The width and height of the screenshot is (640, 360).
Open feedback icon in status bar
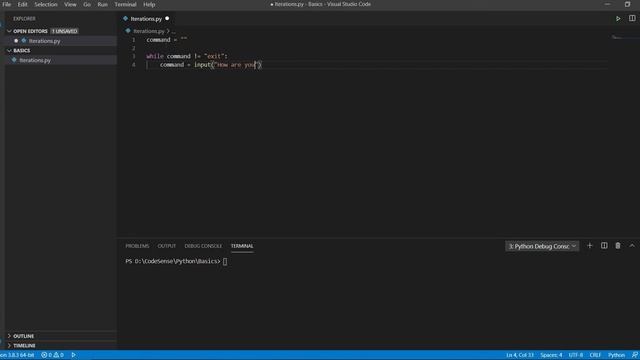pyautogui.click(x=635, y=355)
